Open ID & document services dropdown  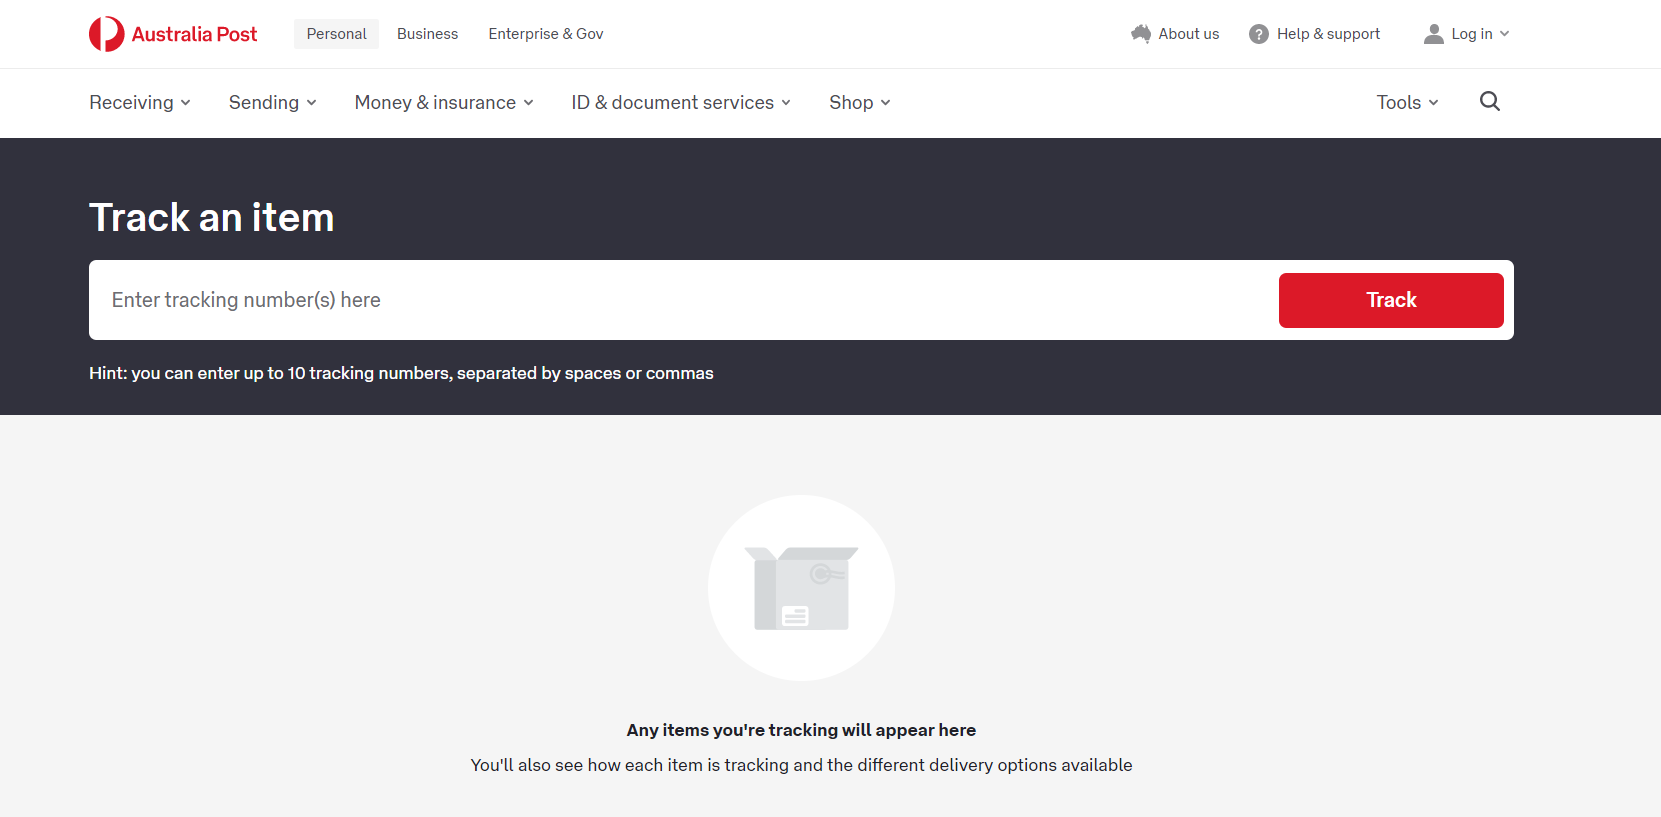681,102
